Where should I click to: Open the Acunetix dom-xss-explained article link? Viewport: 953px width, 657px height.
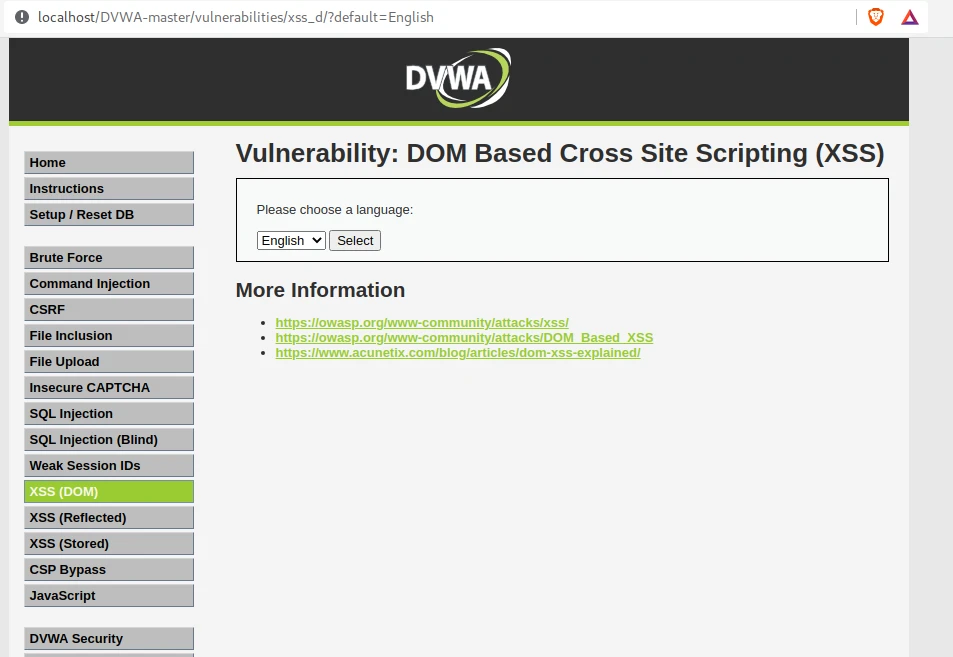click(x=457, y=353)
